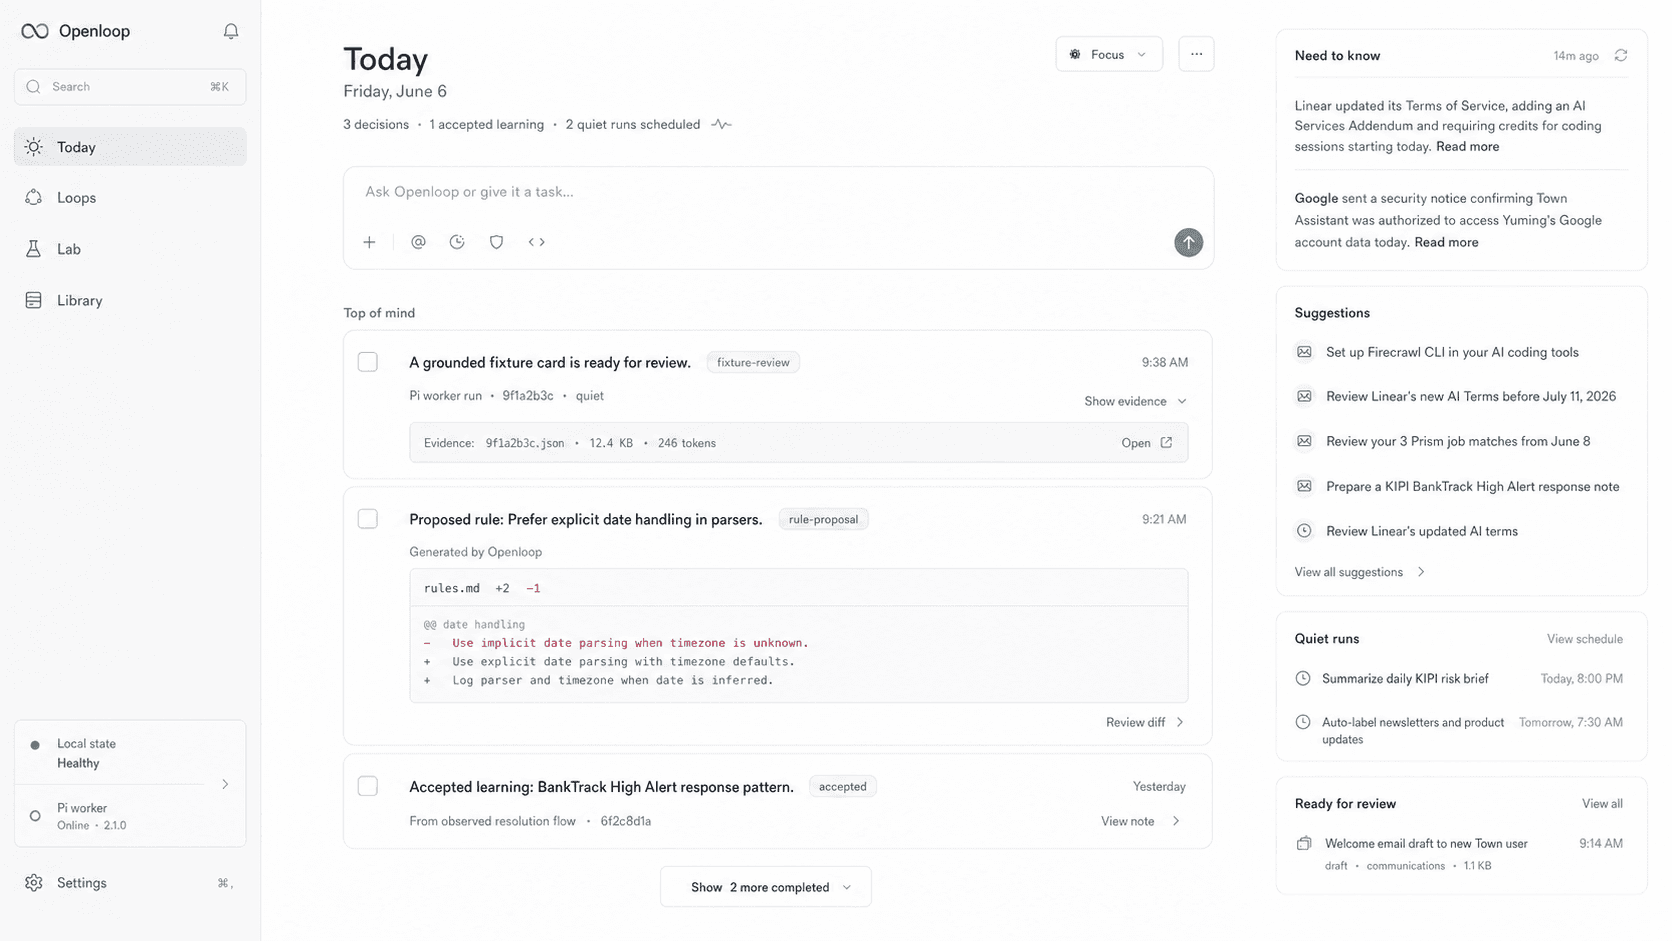Click the accepted tag
Screen dimensions: 1672x941
[842, 786]
